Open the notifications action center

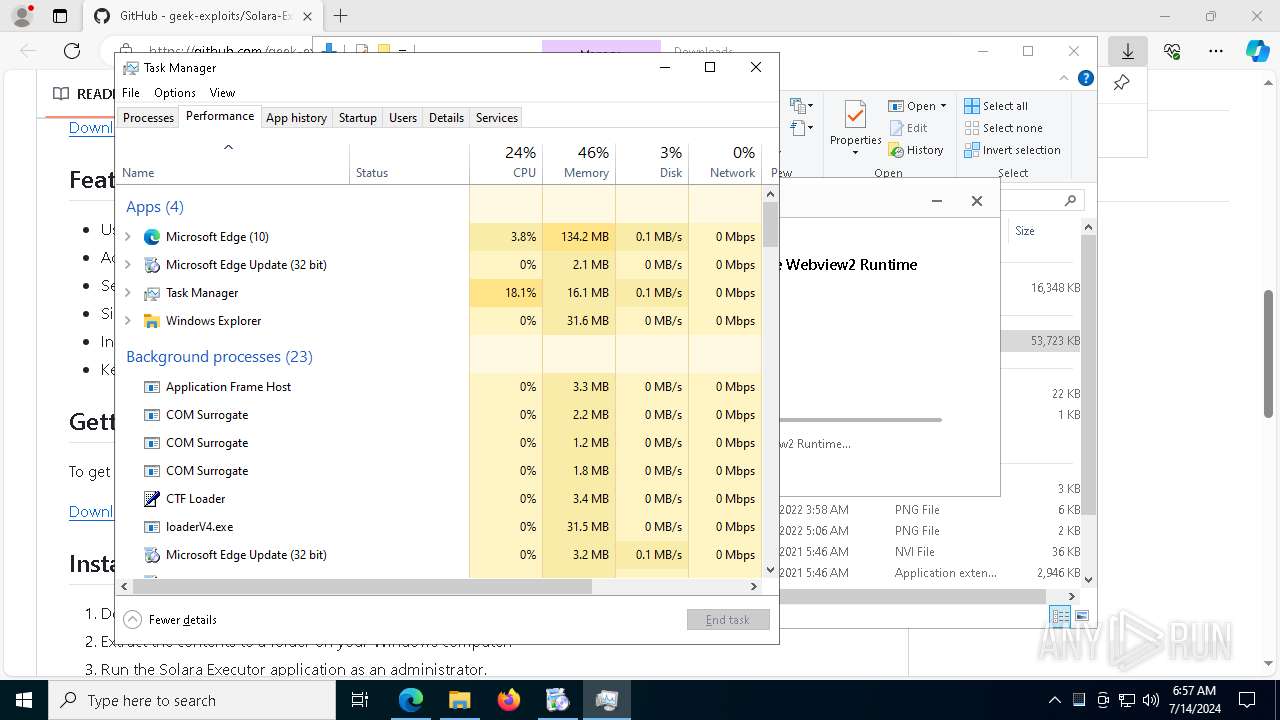click(x=1247, y=700)
